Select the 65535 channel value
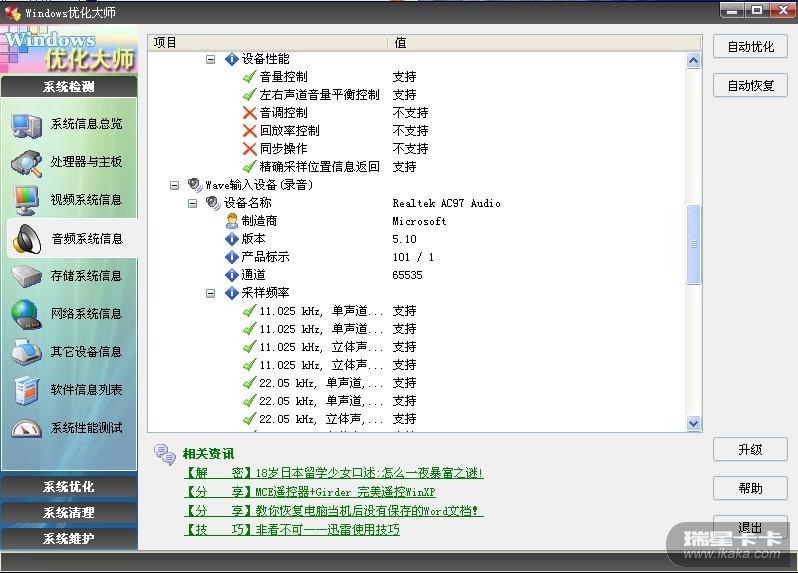The image size is (798, 573). pyautogui.click(x=407, y=275)
